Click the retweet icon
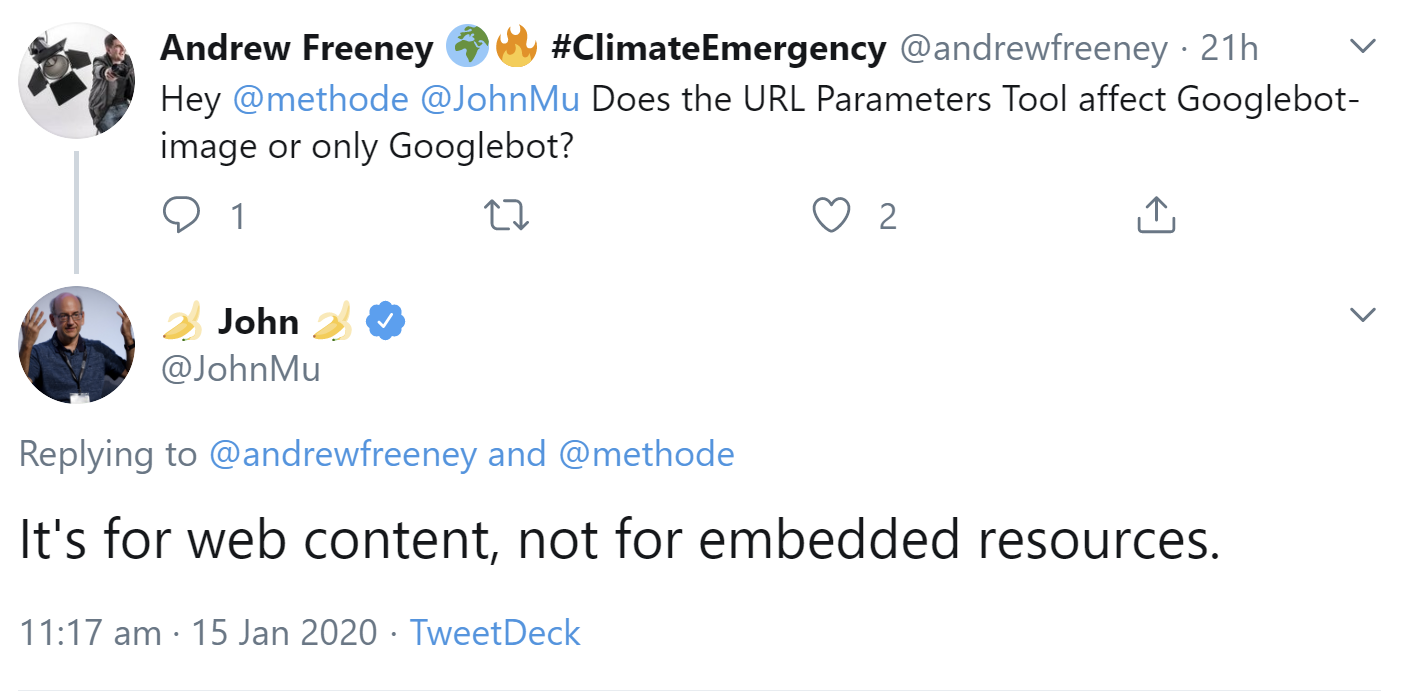The height and width of the screenshot is (691, 1413). pyautogui.click(x=507, y=214)
